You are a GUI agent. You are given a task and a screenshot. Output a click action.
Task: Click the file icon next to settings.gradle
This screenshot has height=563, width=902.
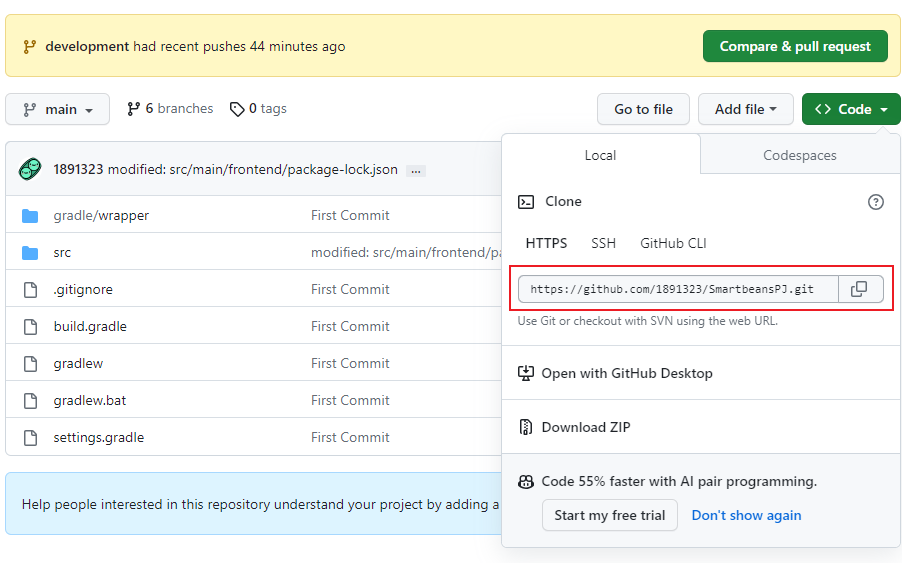click(30, 438)
